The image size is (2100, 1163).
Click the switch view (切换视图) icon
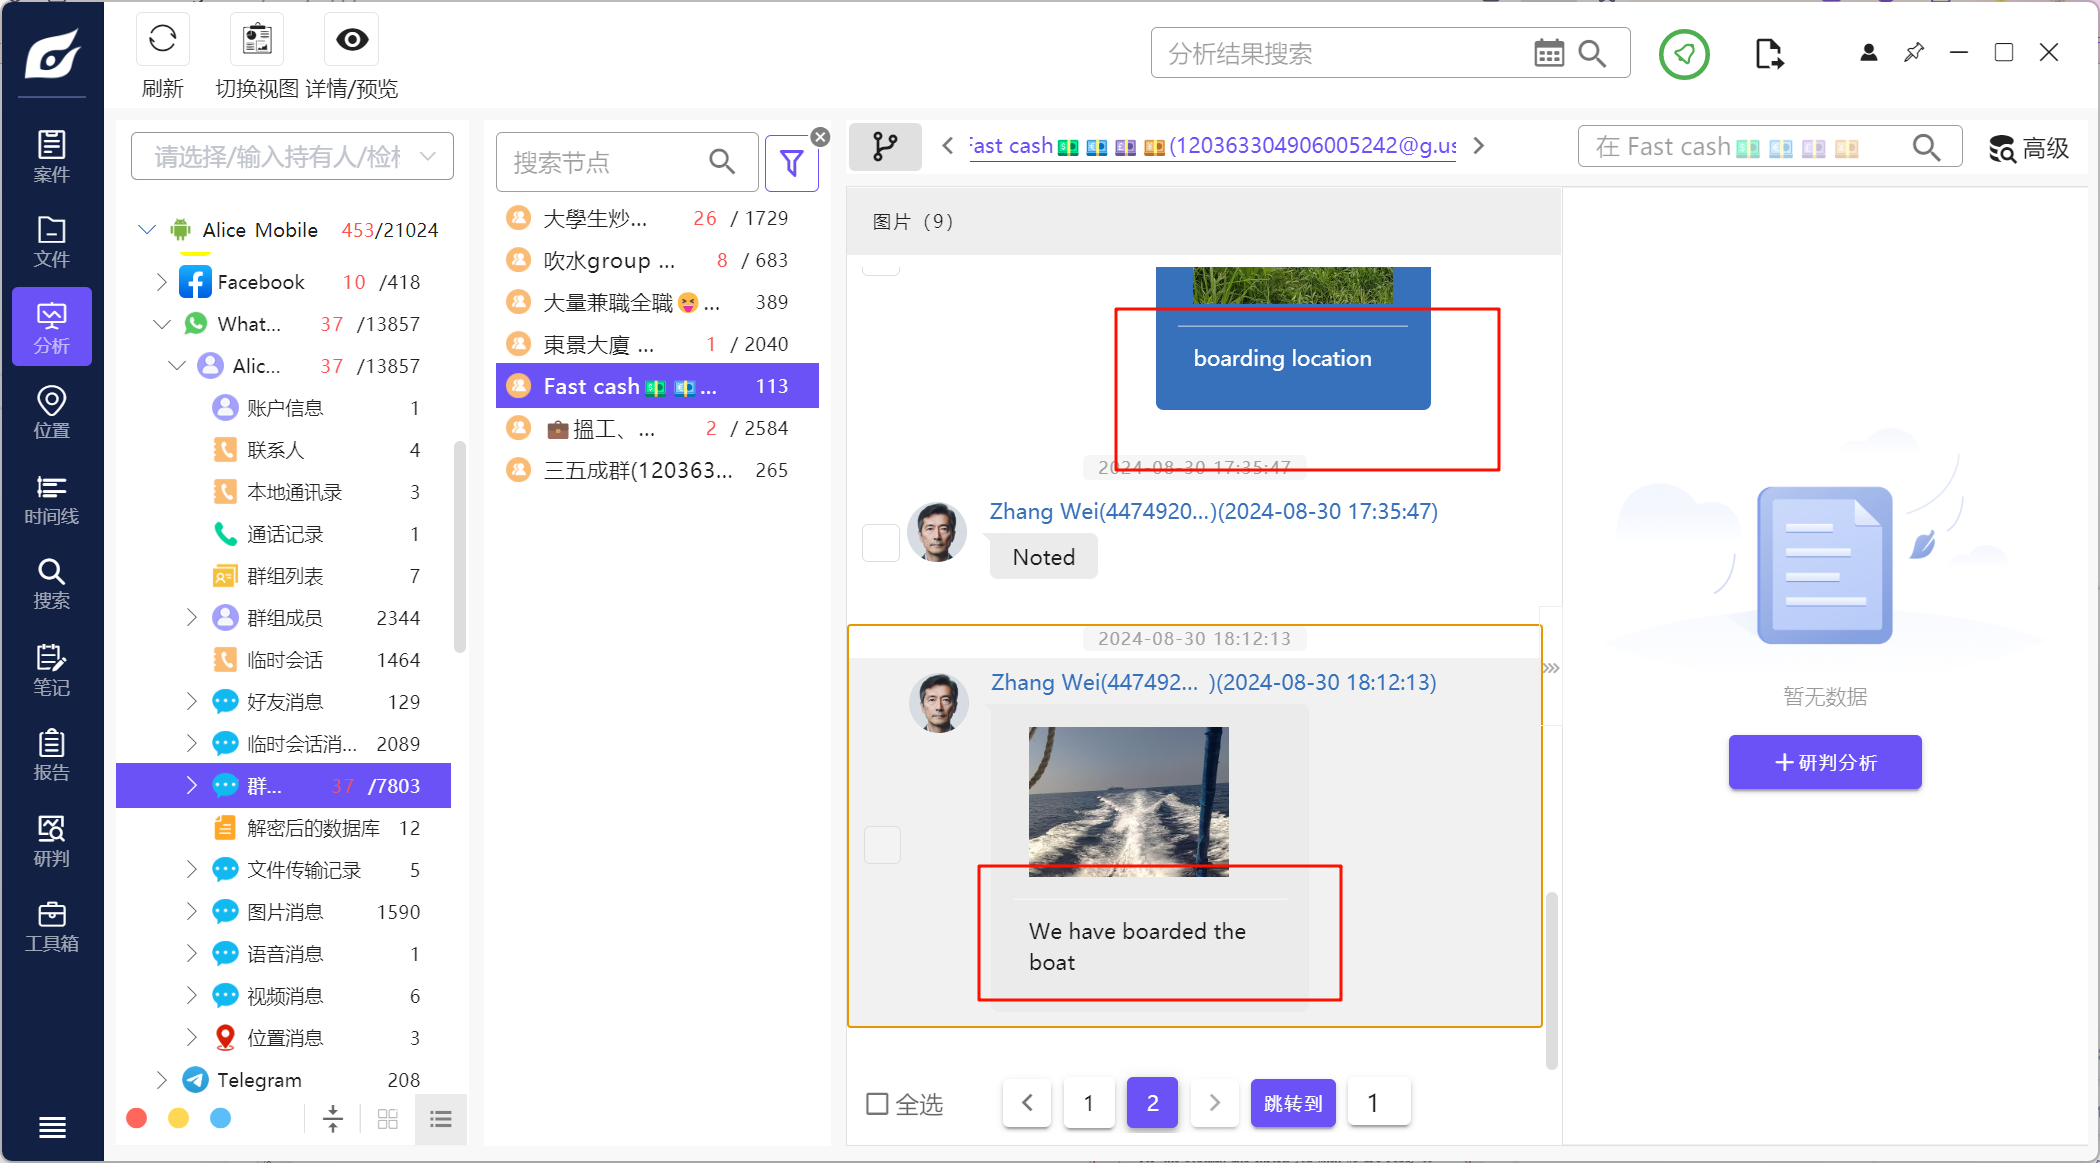tap(257, 40)
